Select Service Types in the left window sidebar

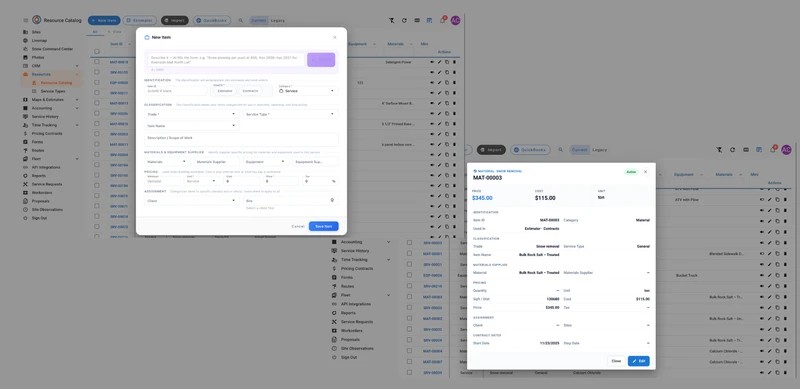coord(53,91)
